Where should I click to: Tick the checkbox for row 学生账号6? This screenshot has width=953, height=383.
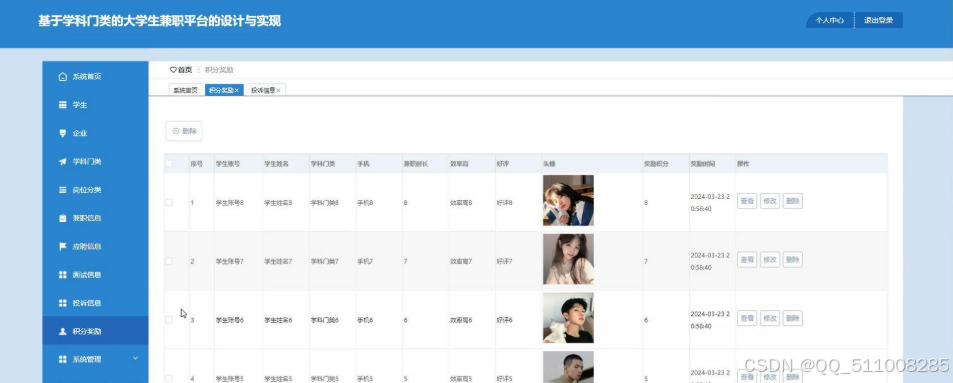169,320
